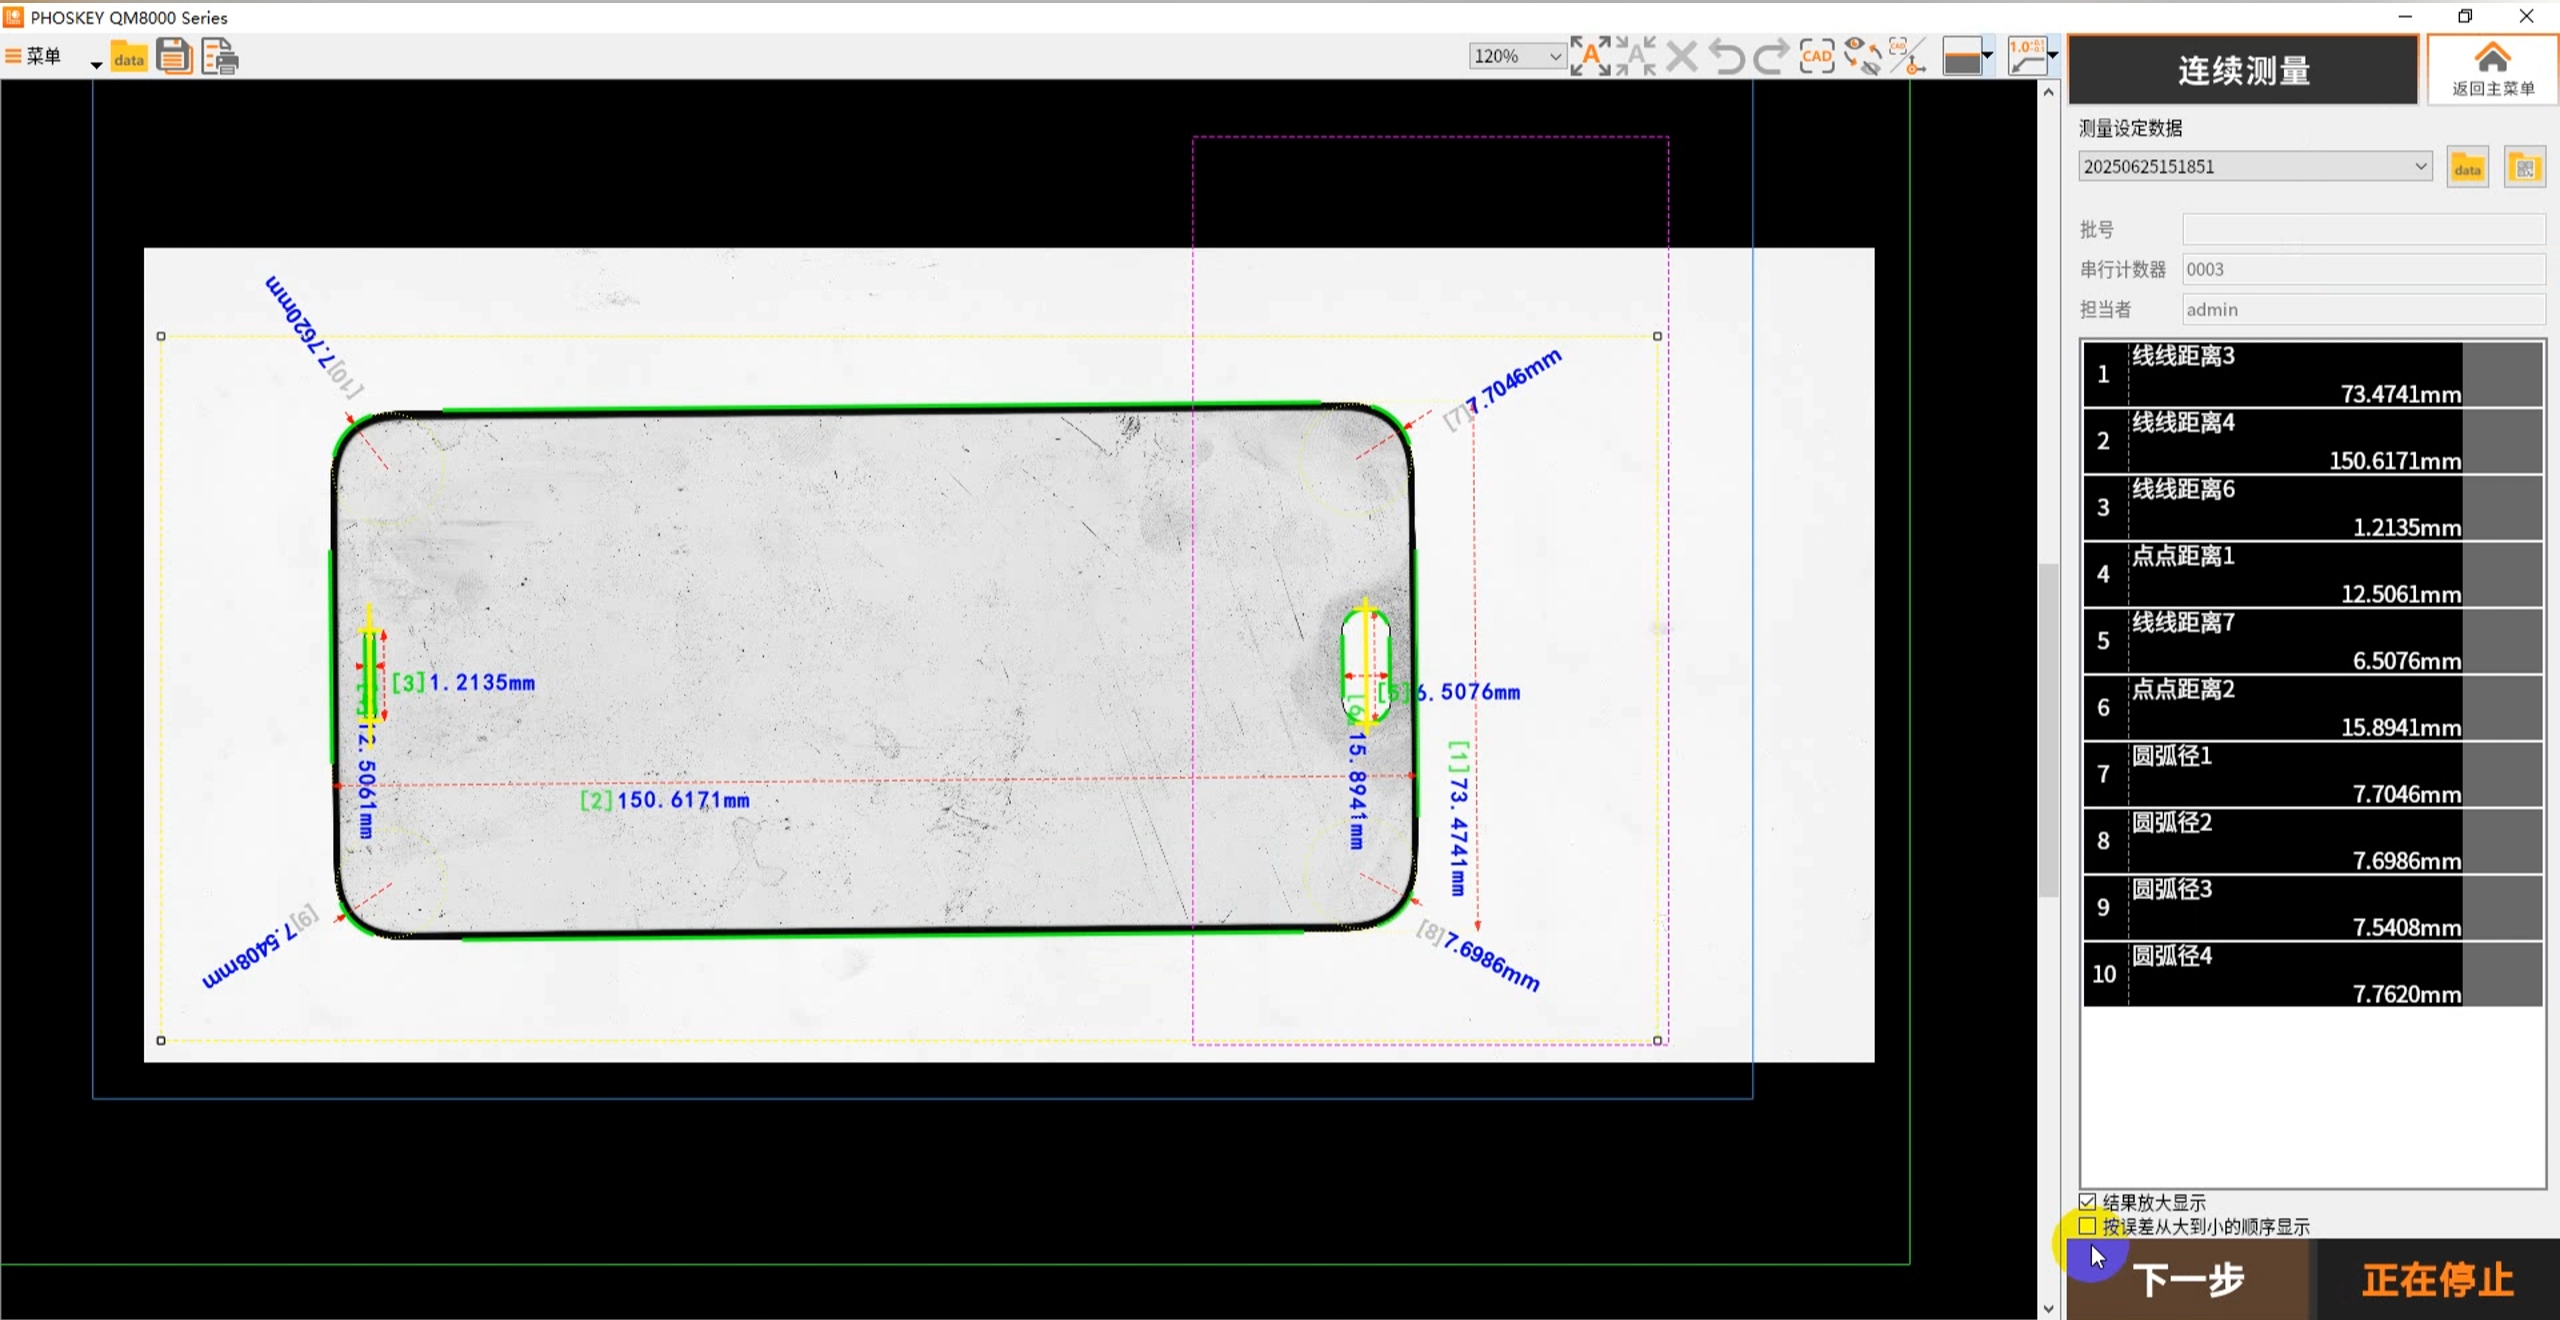This screenshot has width=2560, height=1320.
Task: Open the tolerance display format dropdown arrow
Action: coord(2053,56)
